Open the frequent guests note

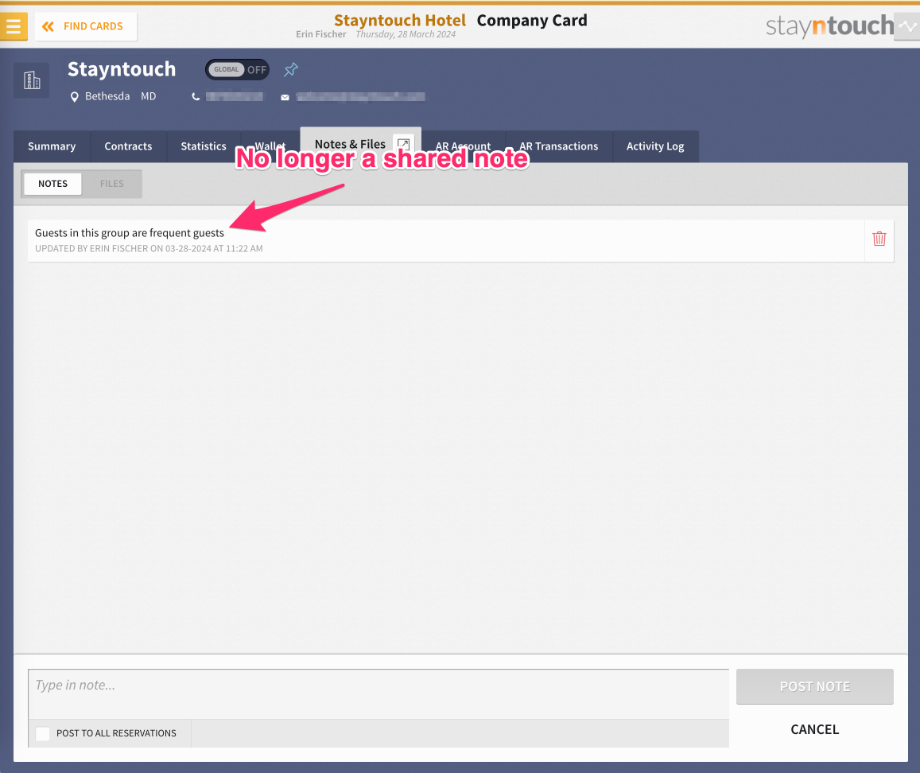pos(446,241)
